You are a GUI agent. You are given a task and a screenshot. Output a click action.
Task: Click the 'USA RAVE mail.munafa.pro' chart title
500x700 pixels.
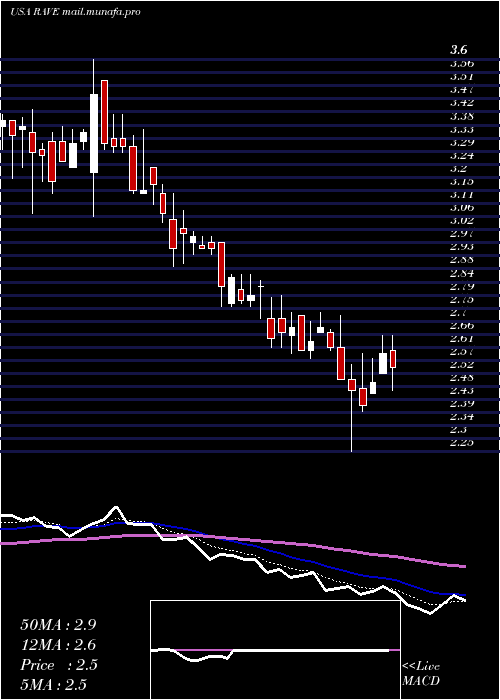(x=75, y=12)
